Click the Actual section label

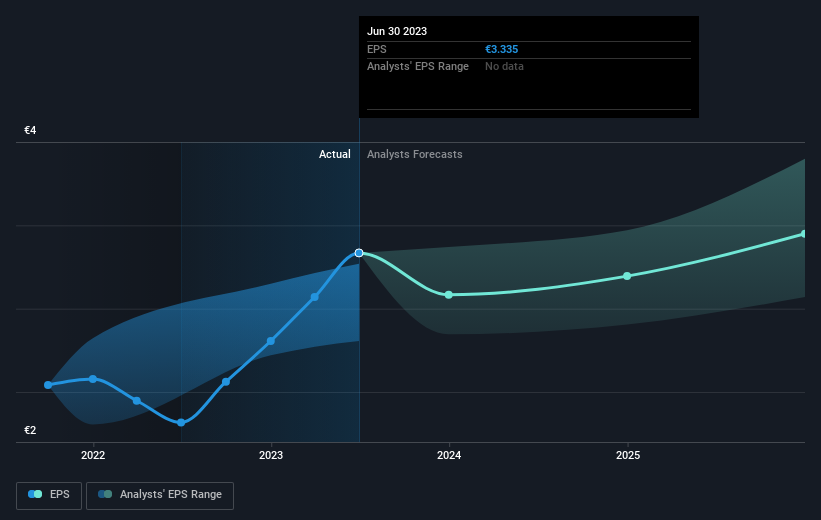click(335, 154)
